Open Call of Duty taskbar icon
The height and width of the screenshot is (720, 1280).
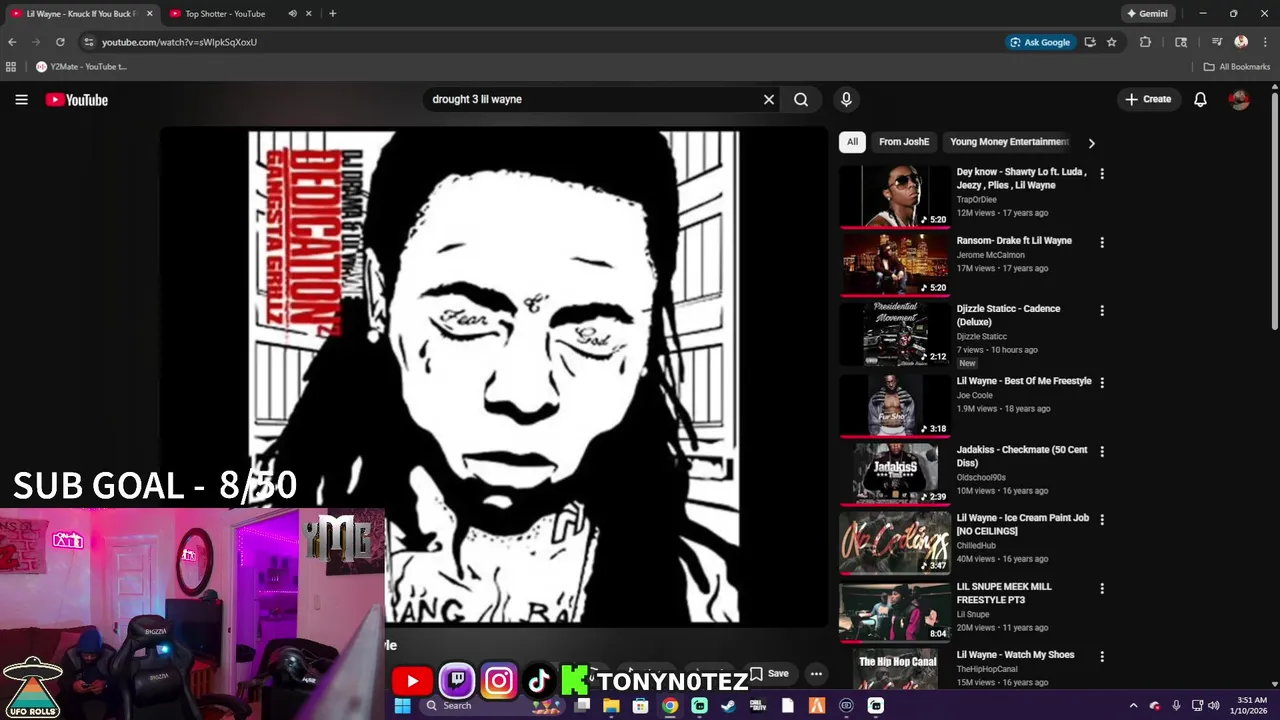pyautogui.click(x=758, y=705)
